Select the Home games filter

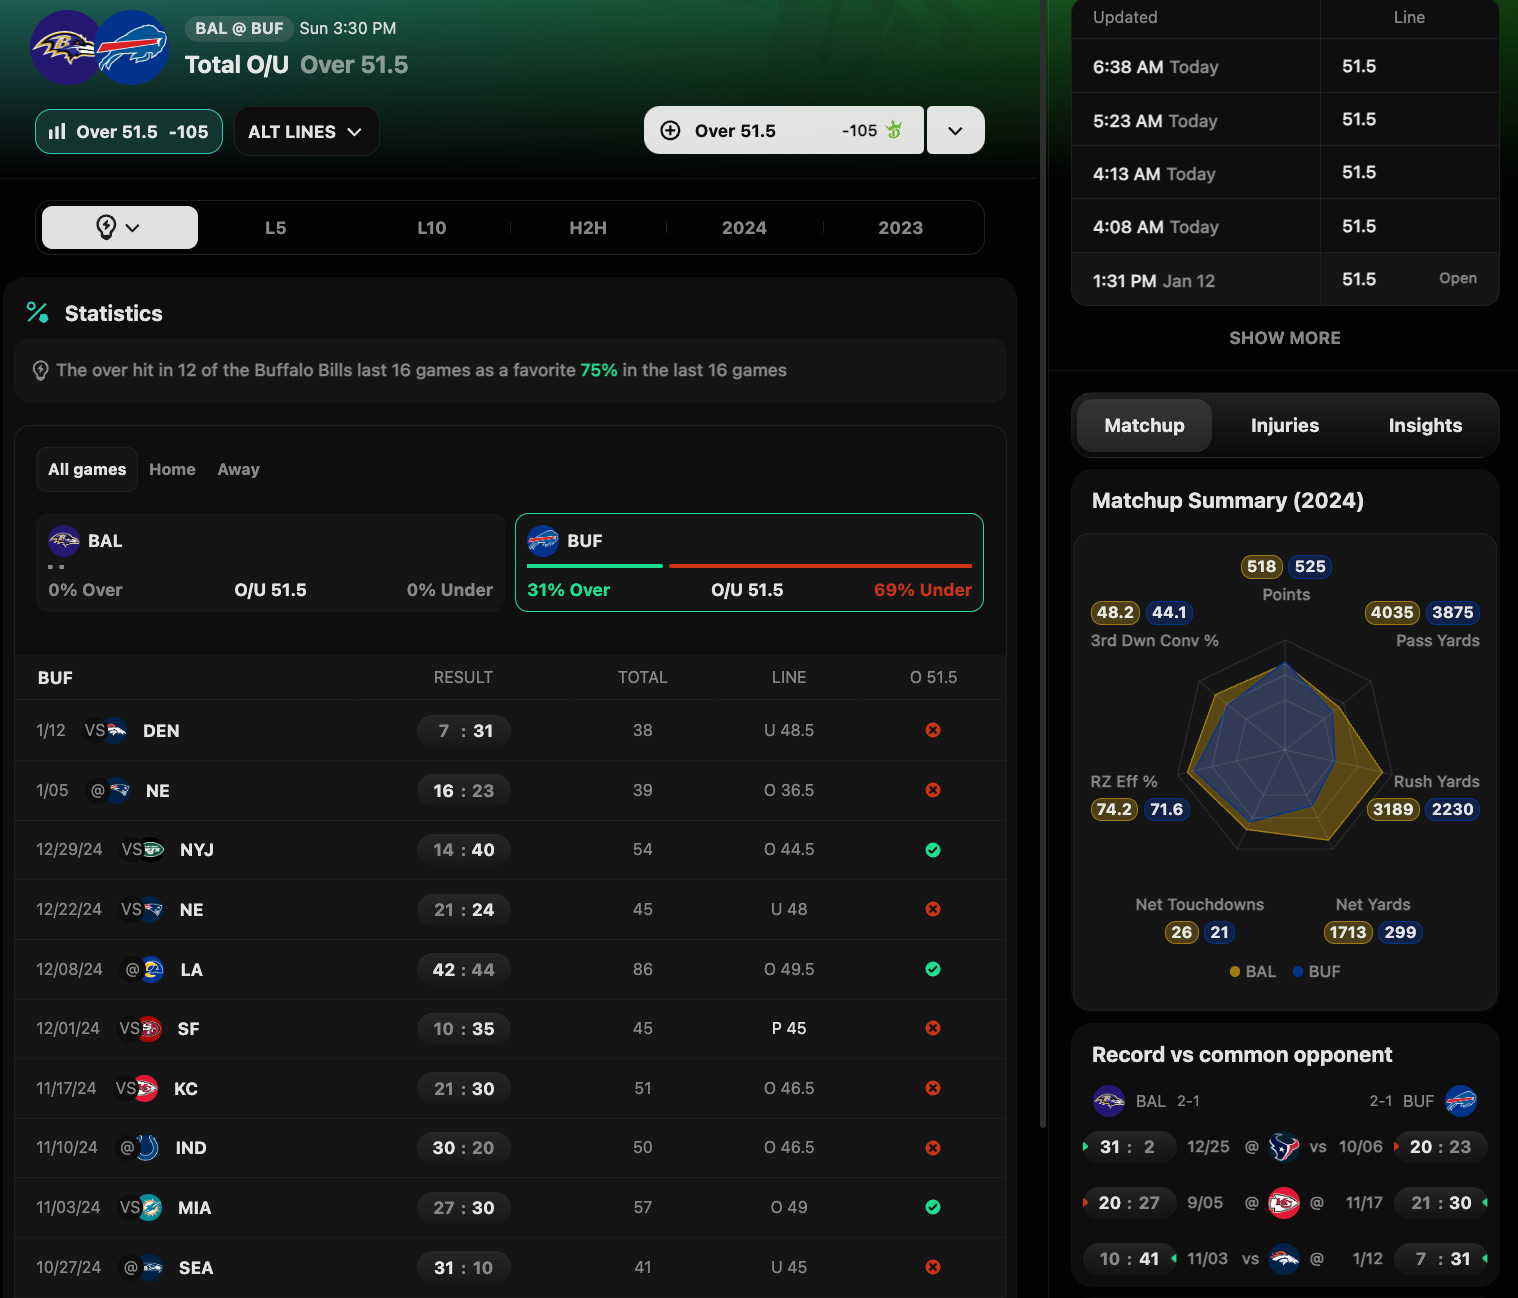click(x=172, y=470)
